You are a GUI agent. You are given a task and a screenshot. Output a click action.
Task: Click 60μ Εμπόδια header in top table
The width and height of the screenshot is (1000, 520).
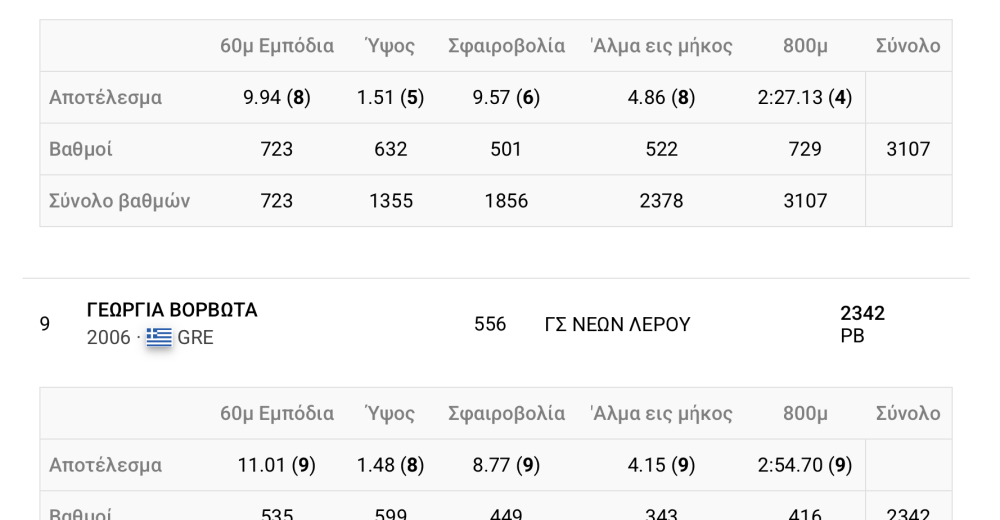point(277,46)
